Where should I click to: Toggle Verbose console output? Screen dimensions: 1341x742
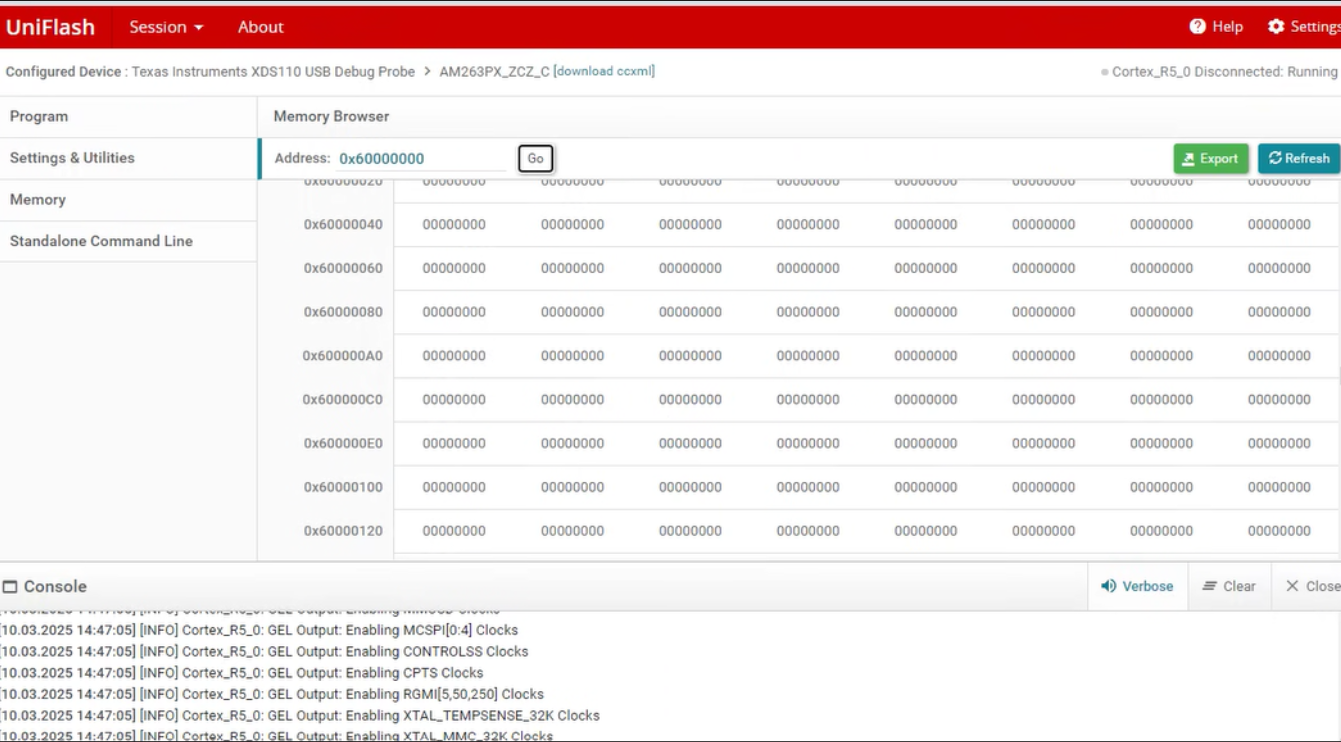[1137, 586]
